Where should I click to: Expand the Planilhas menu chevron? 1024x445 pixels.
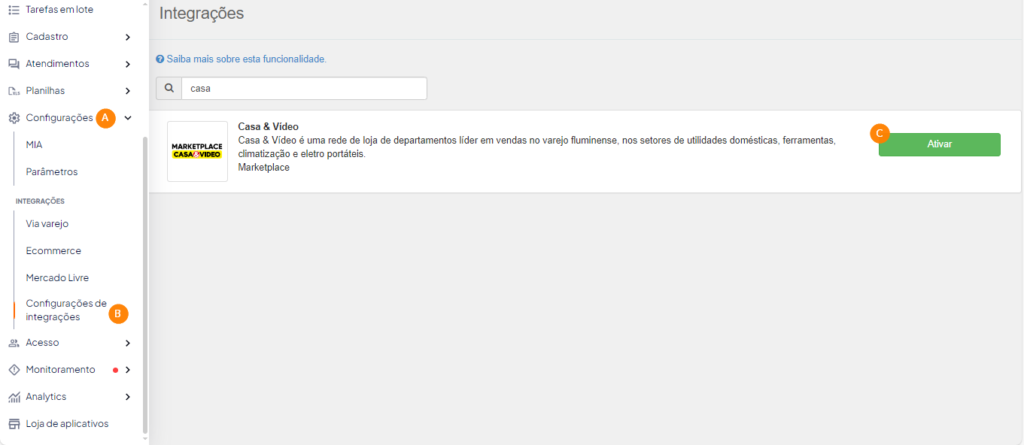point(128,91)
